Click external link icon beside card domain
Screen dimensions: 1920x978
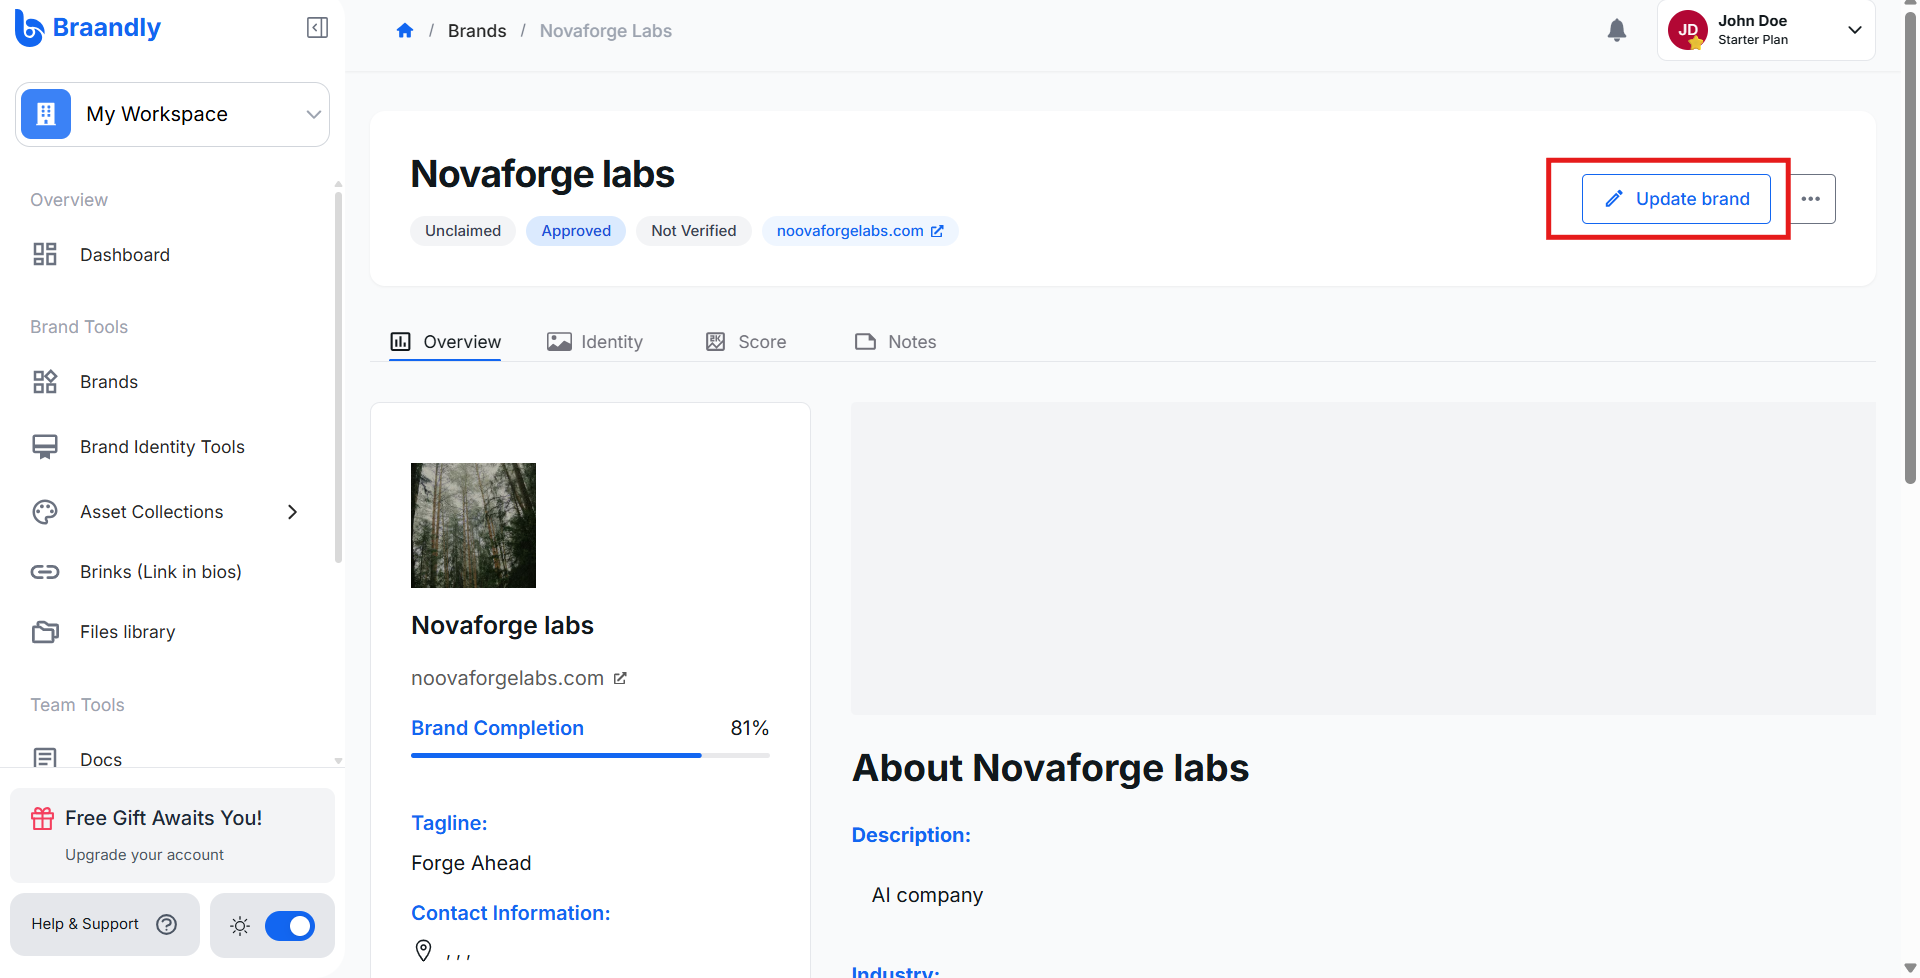620,678
